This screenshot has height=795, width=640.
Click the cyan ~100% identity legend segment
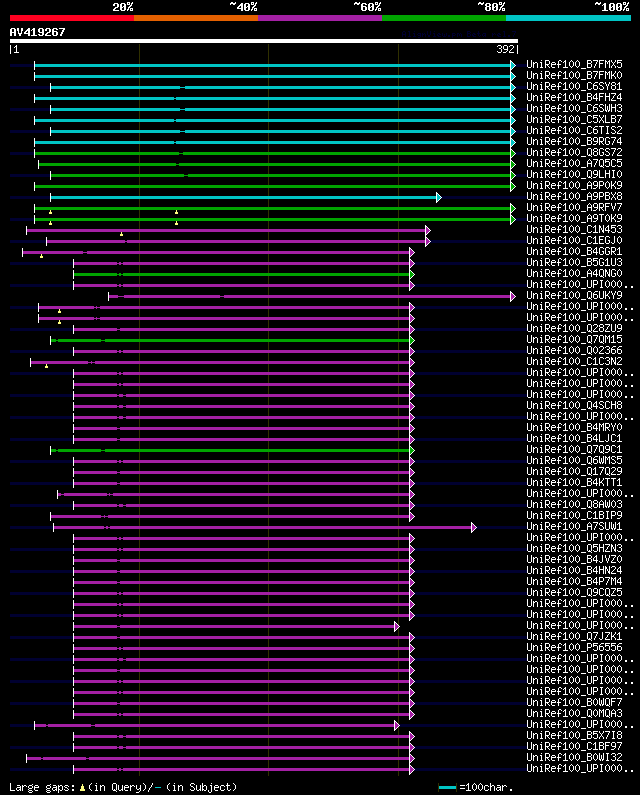[568, 18]
